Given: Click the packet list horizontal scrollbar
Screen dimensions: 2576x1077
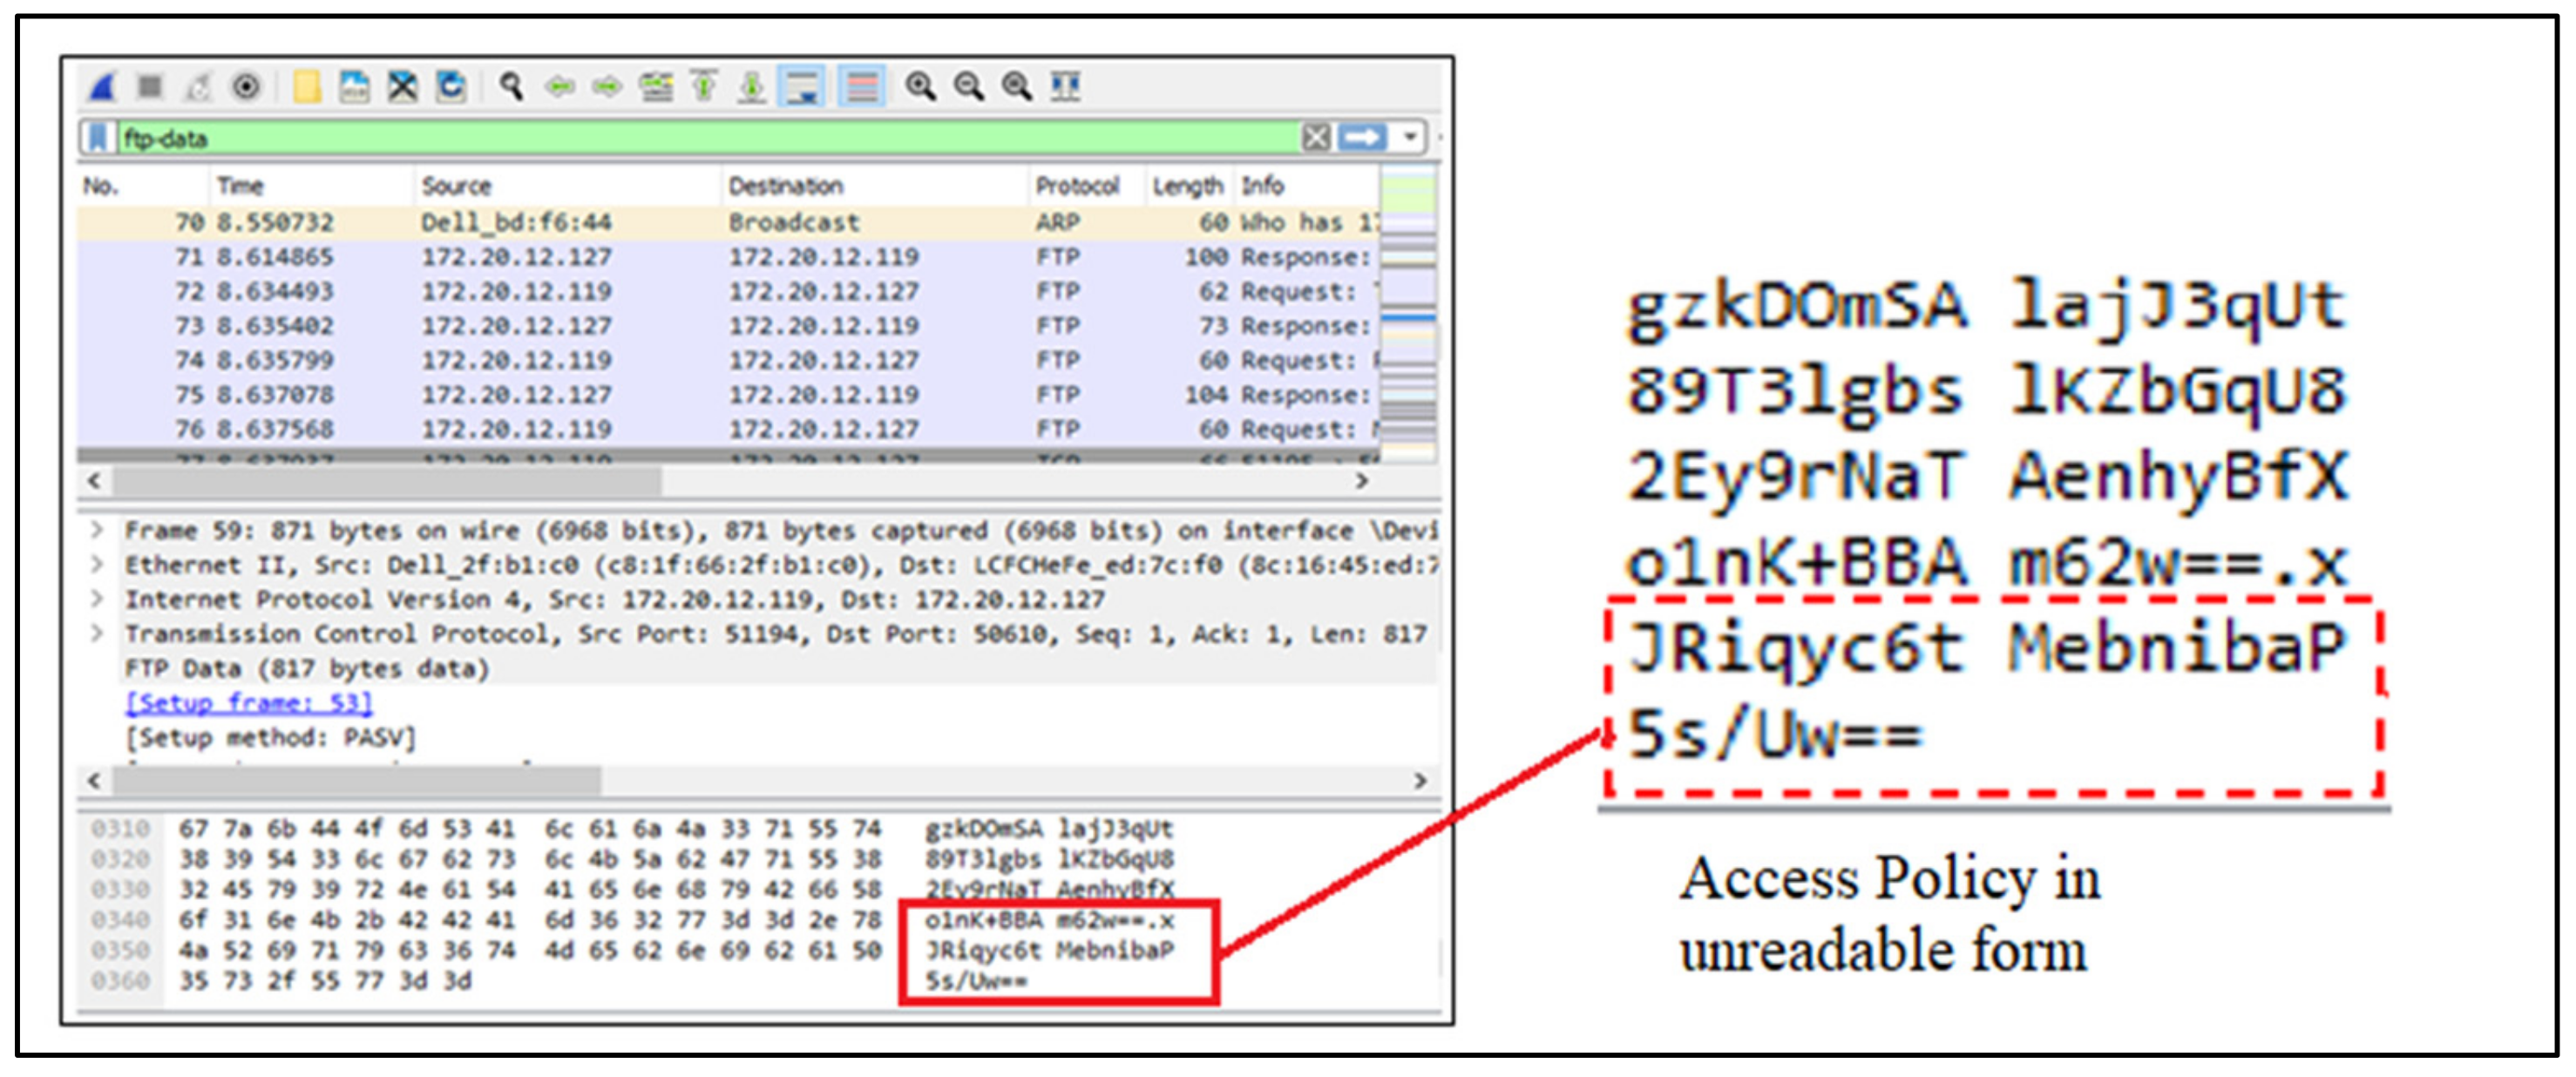Looking at the screenshot, I should [x=386, y=482].
